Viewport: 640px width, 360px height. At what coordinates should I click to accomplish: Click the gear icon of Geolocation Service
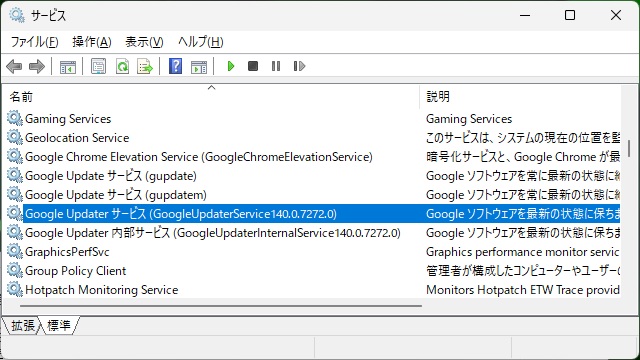click(x=15, y=138)
